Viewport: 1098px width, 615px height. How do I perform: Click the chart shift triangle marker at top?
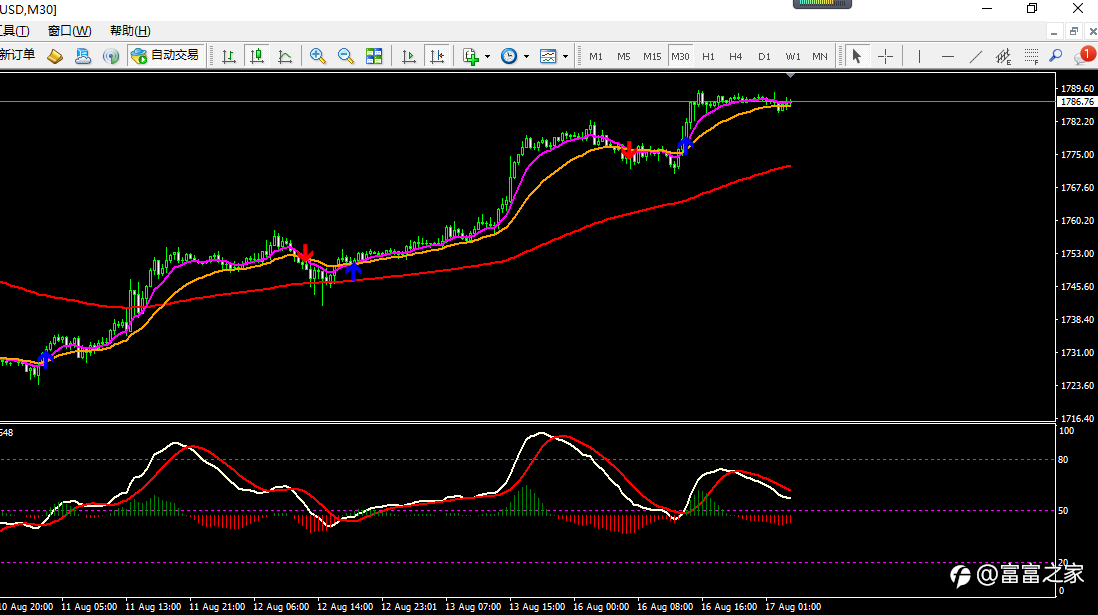tap(791, 74)
